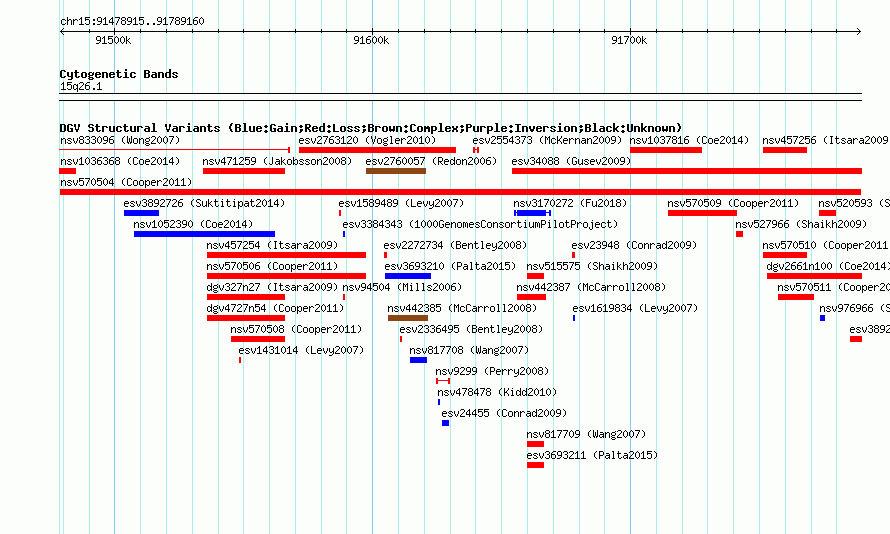Select dgv327n27 (Itsara2009) variant label
Screen dimensions: 890x534
tap(272, 287)
